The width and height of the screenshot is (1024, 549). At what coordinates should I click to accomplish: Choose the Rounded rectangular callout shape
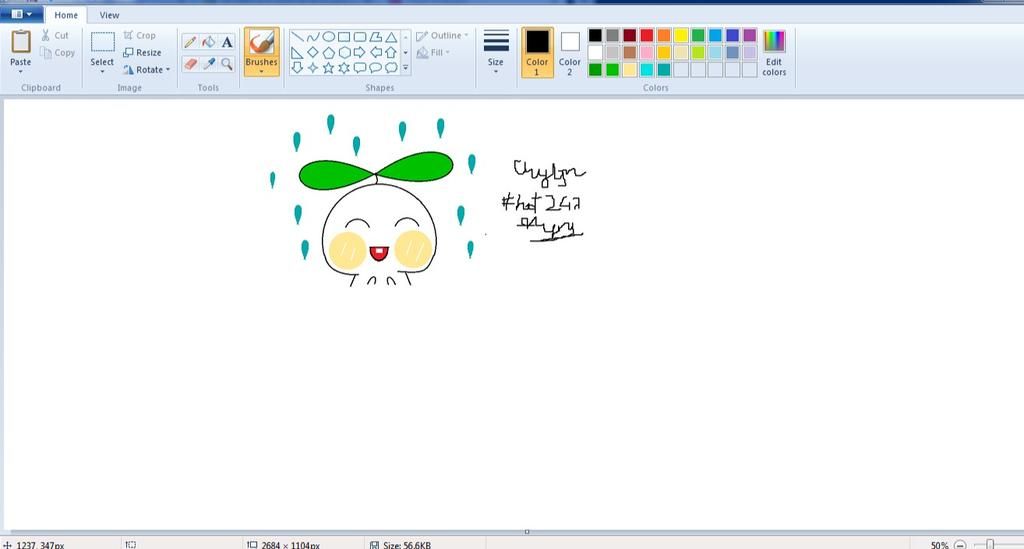click(360, 67)
